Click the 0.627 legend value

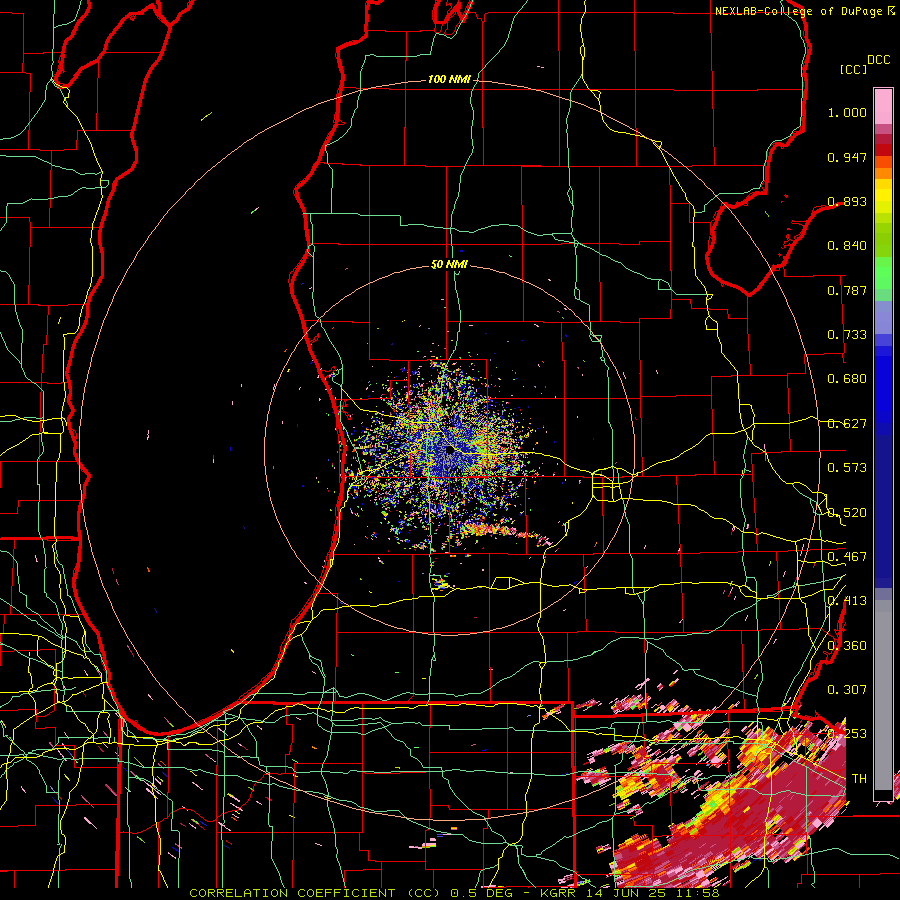(x=847, y=424)
